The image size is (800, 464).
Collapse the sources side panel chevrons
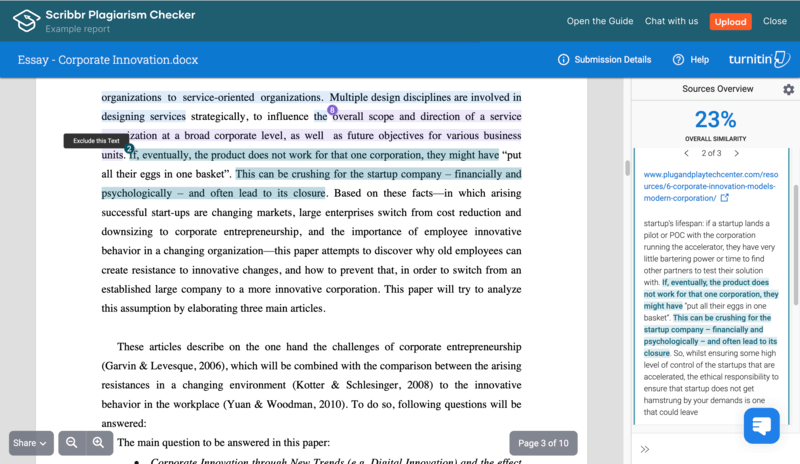pos(645,449)
